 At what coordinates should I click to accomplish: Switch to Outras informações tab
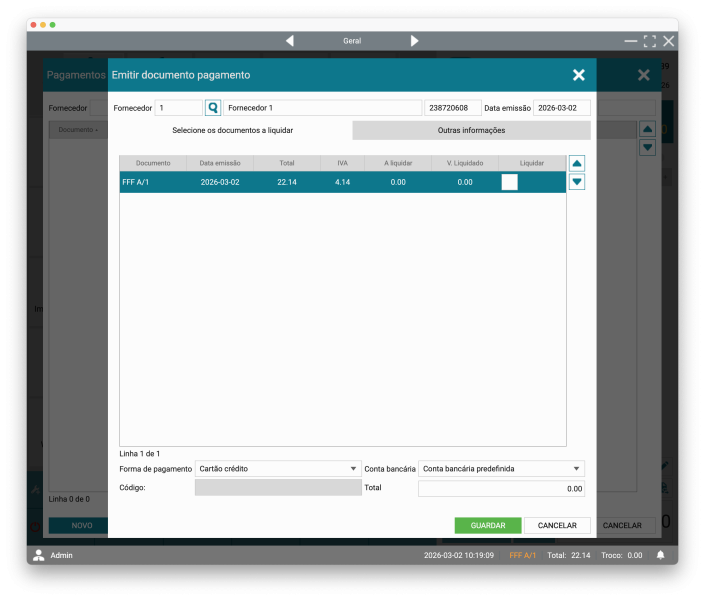471,131
